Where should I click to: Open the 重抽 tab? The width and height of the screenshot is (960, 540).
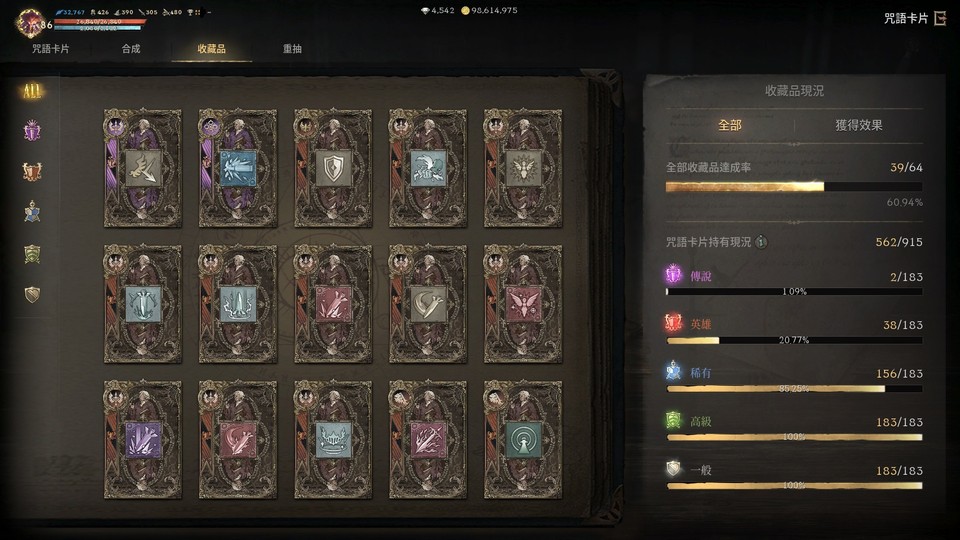(292, 48)
